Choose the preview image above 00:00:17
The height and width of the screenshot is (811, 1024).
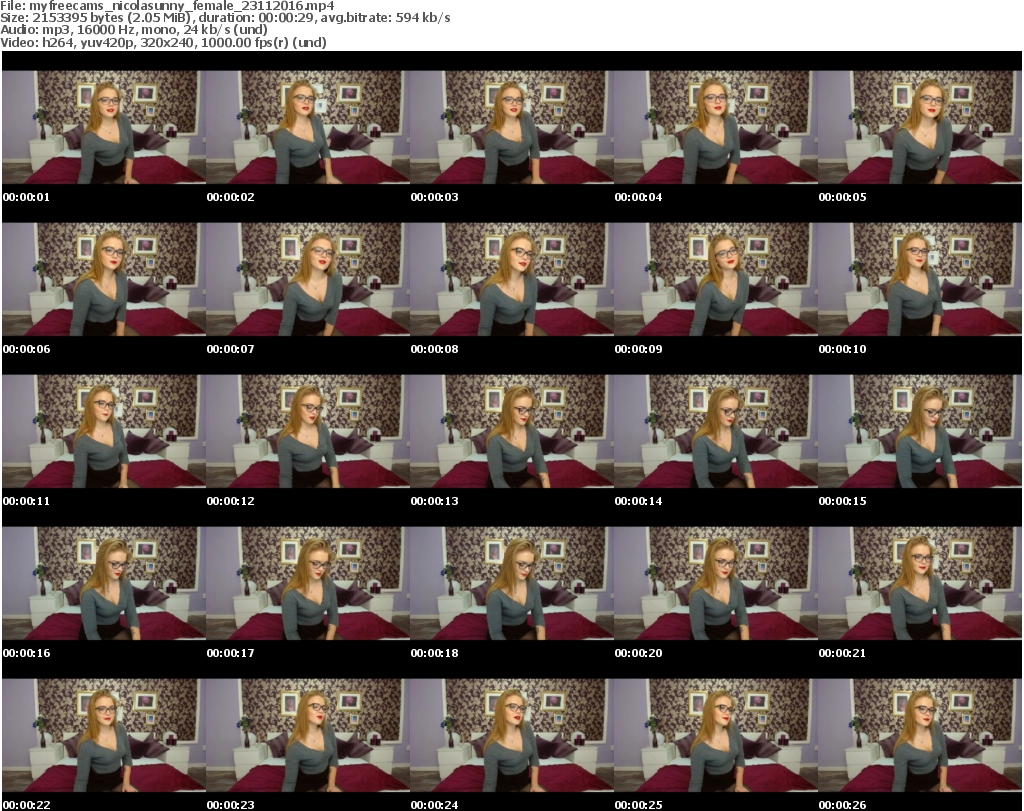click(x=308, y=583)
